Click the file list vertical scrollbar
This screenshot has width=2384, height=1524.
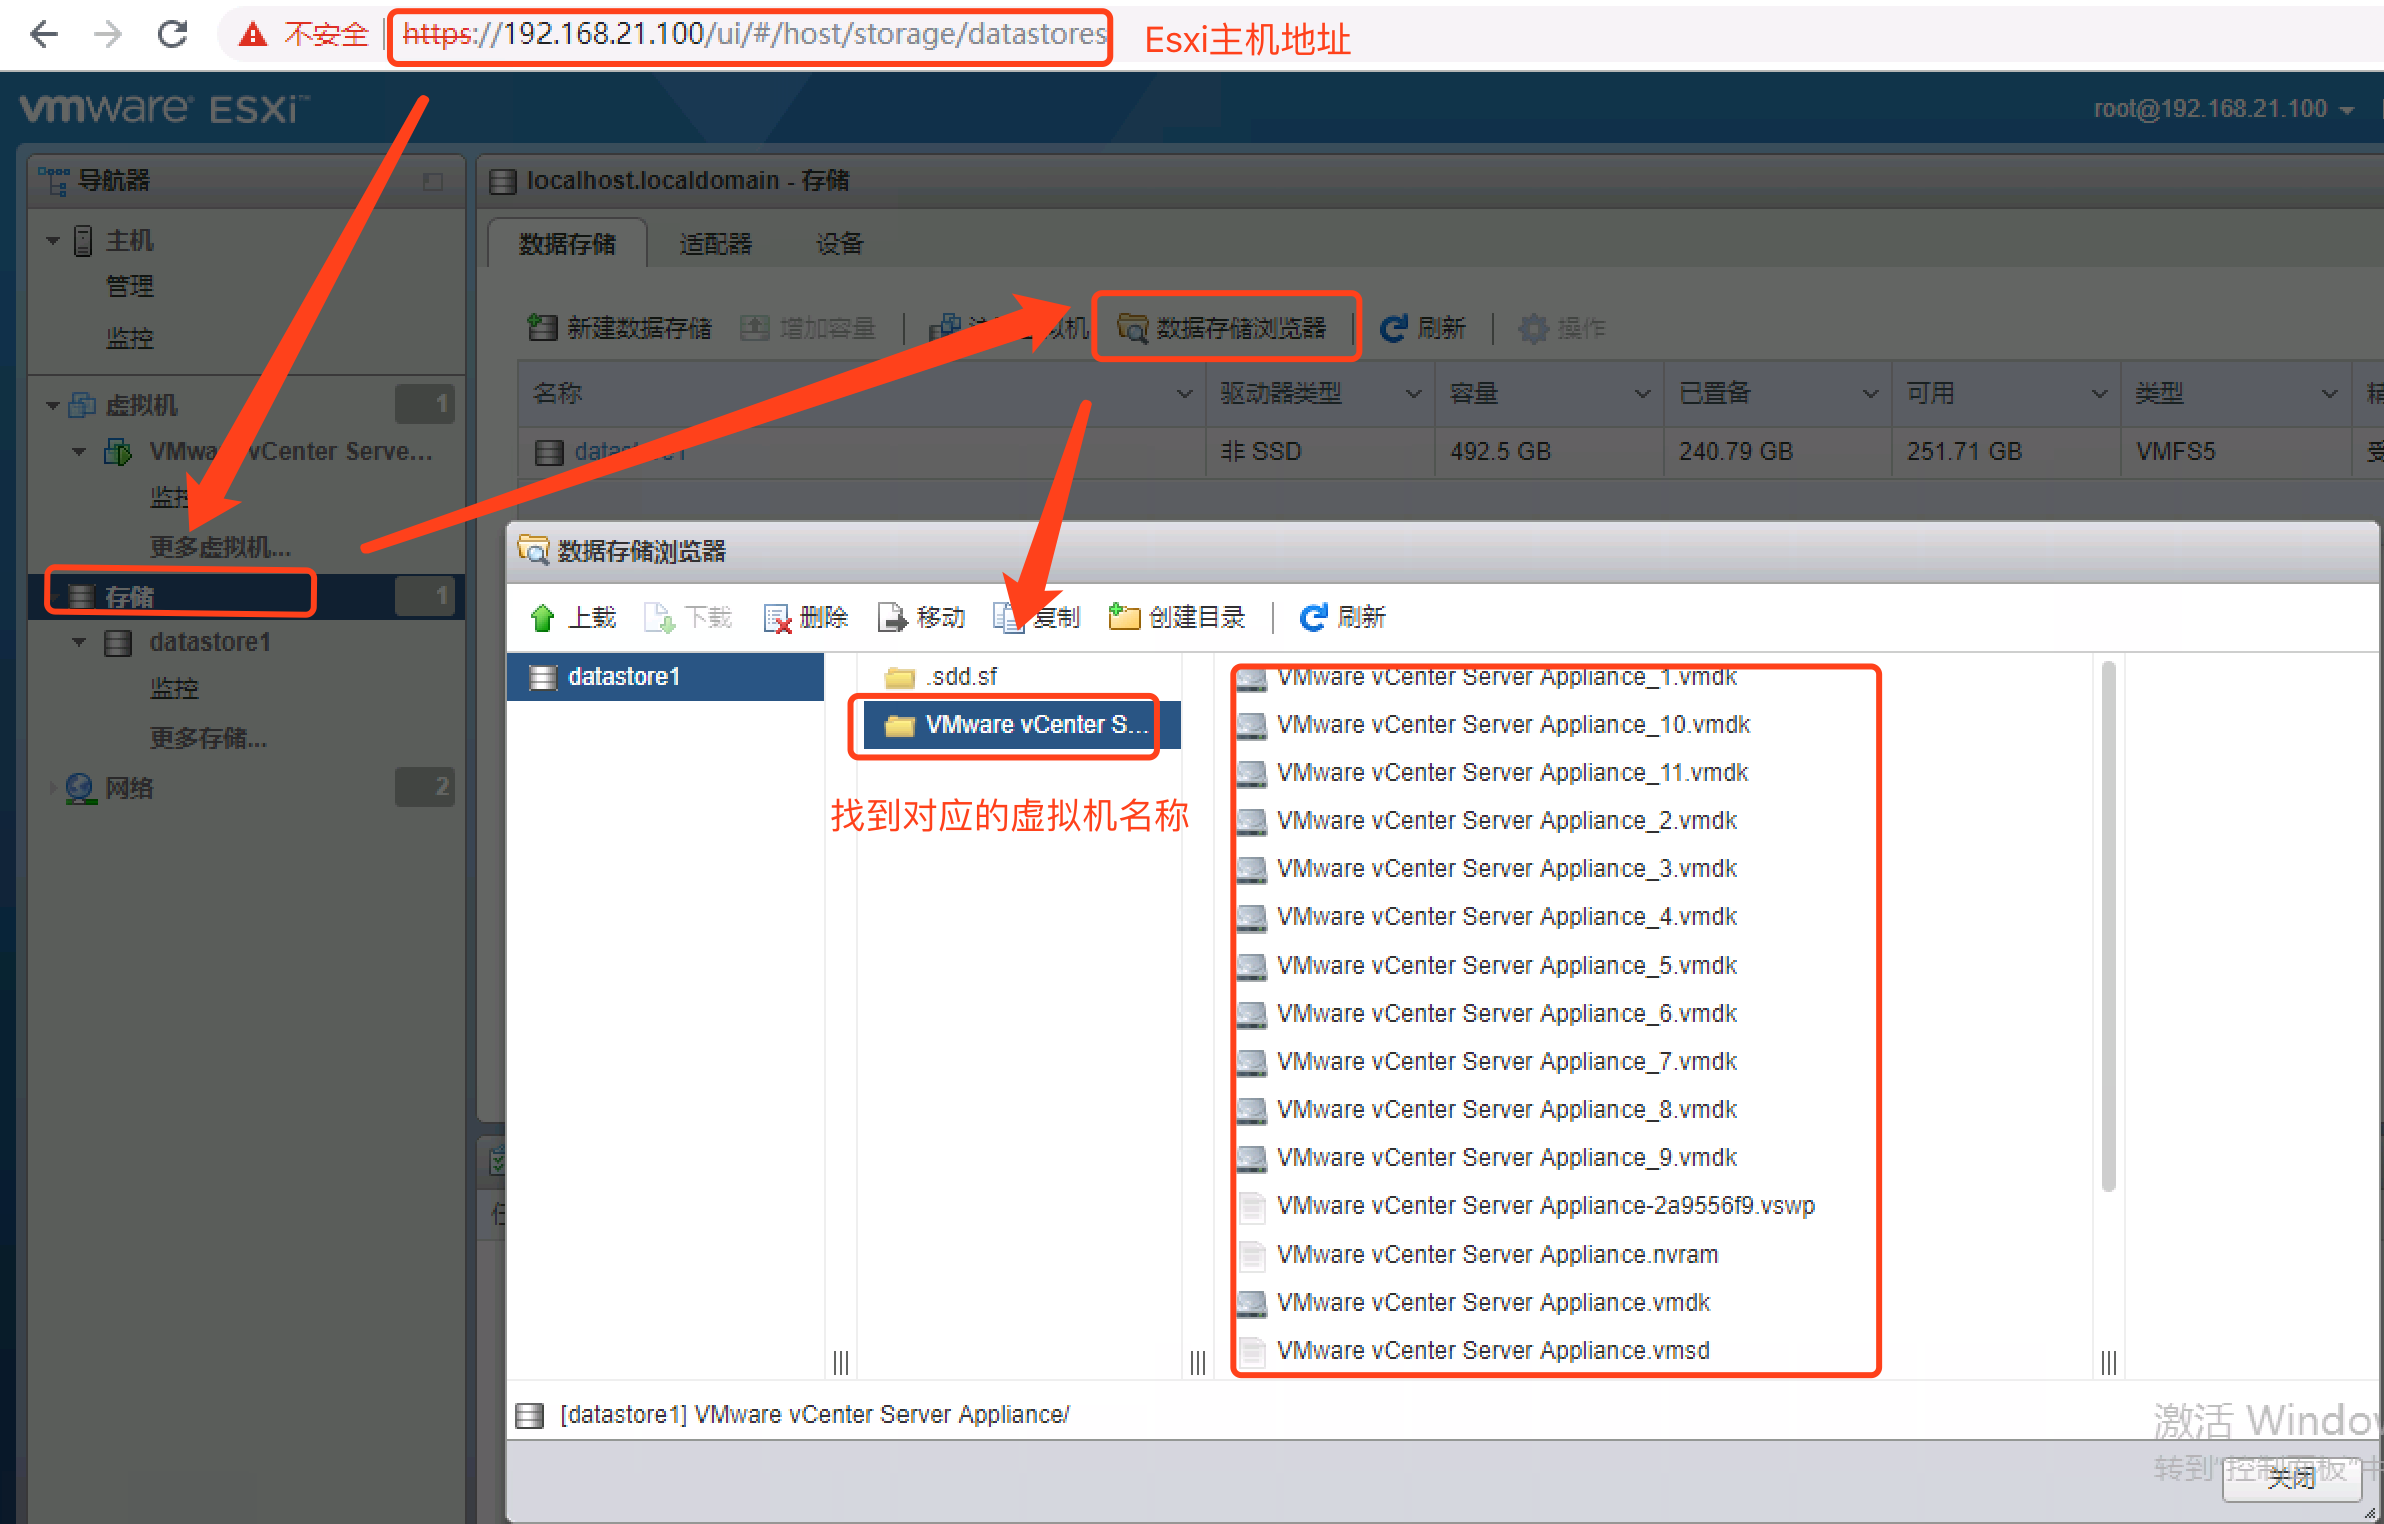tap(2108, 926)
